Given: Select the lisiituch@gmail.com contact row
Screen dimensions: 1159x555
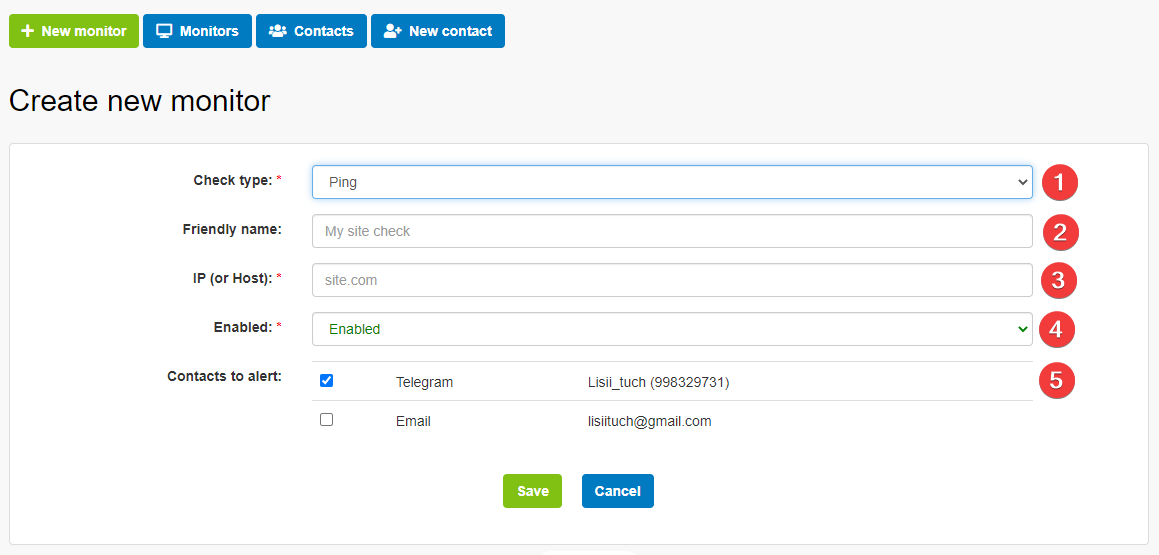Looking at the screenshot, I should click(649, 421).
